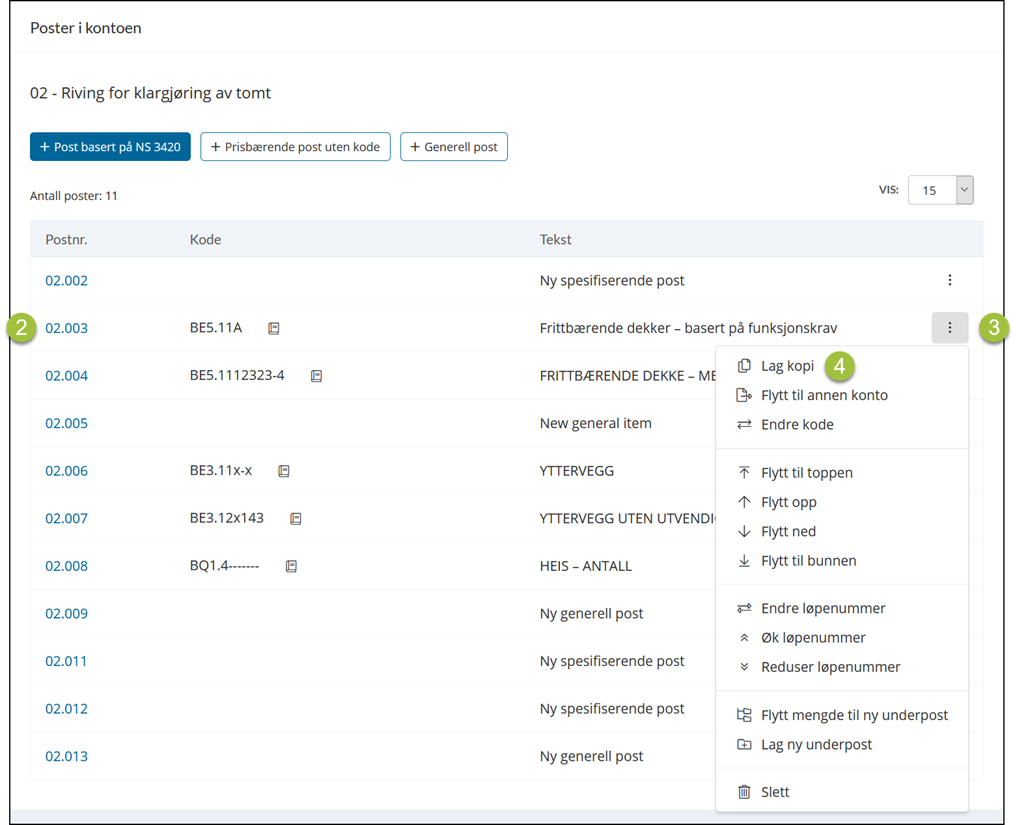
Task: Click the 'Antall poster: 11' label
Action: click(x=74, y=196)
